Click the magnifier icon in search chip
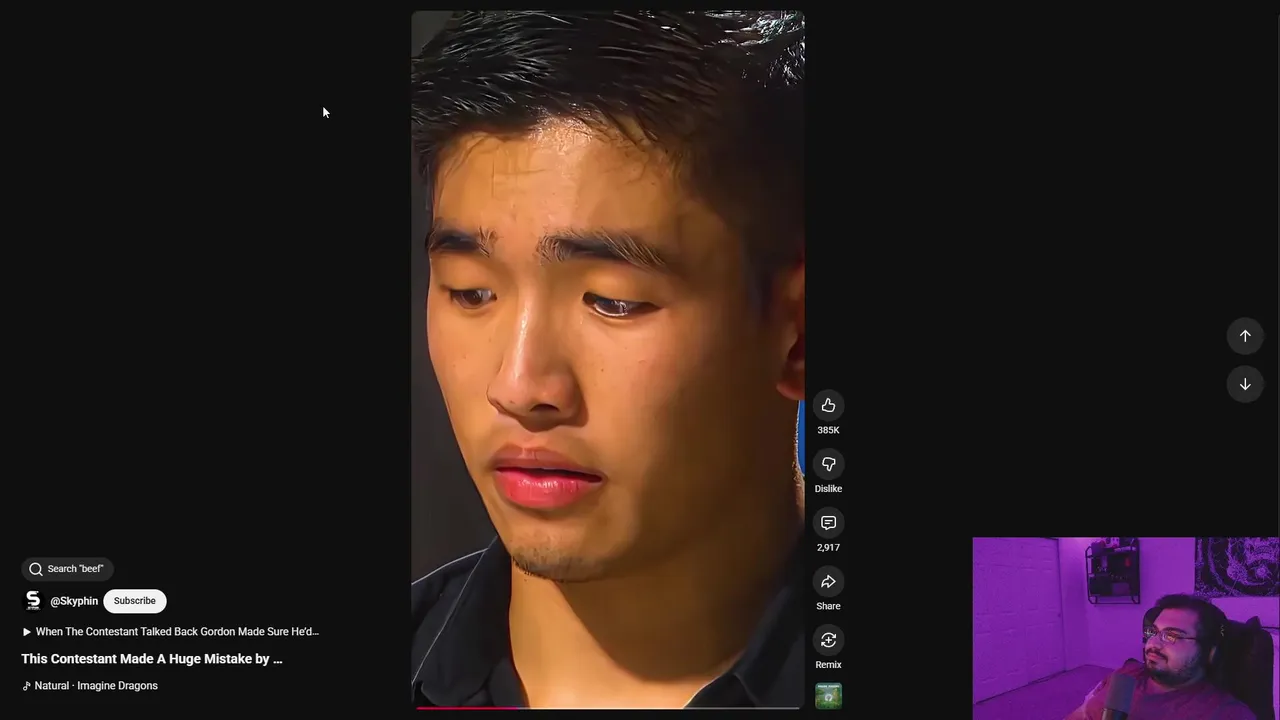 pyautogui.click(x=36, y=569)
